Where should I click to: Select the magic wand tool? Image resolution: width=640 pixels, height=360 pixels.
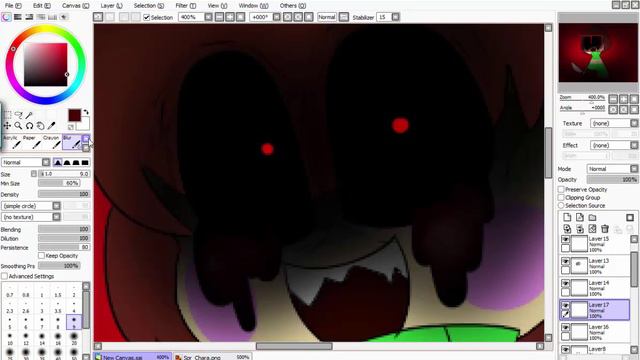pyautogui.click(x=29, y=116)
